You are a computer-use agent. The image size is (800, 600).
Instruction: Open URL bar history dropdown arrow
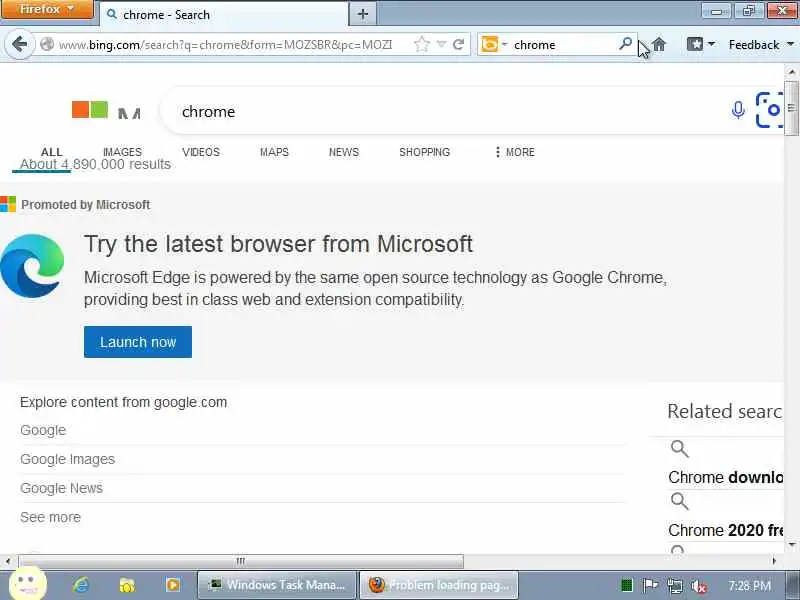pyautogui.click(x=441, y=44)
